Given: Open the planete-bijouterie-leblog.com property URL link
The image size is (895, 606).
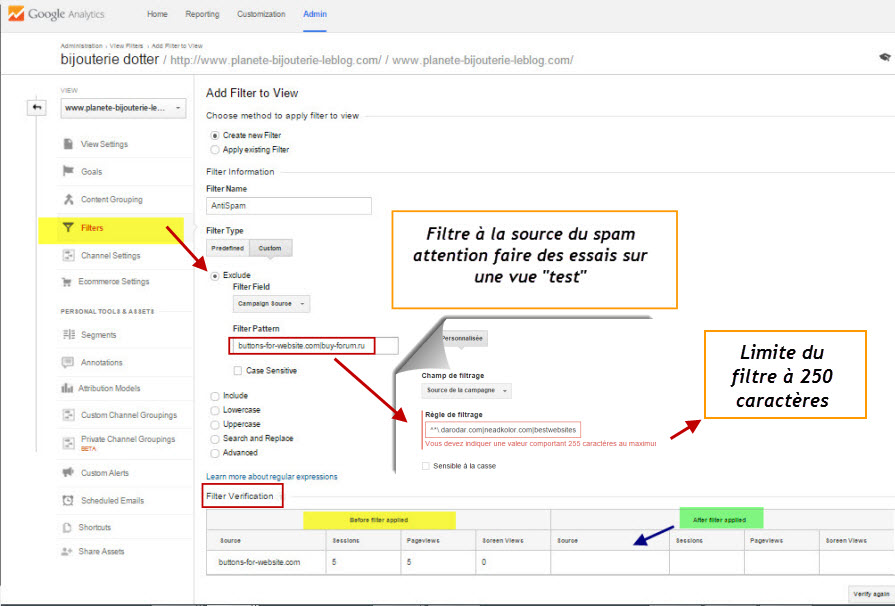Looking at the screenshot, I should 276,60.
